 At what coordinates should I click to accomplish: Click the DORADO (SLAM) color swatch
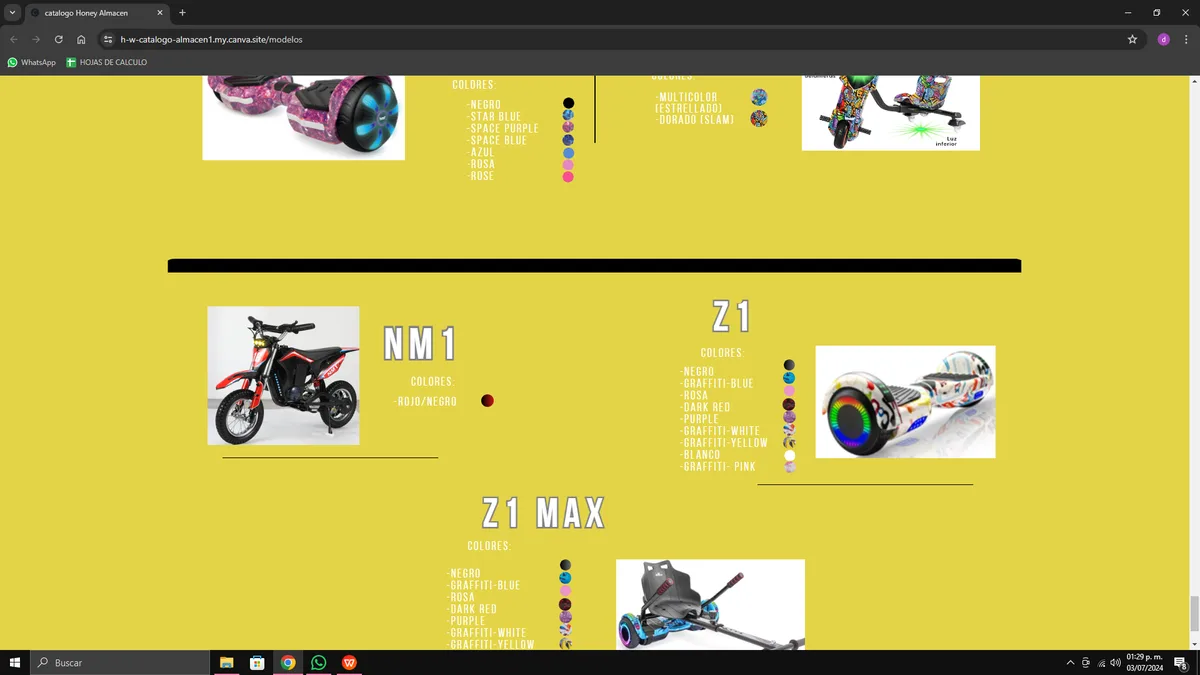[759, 119]
